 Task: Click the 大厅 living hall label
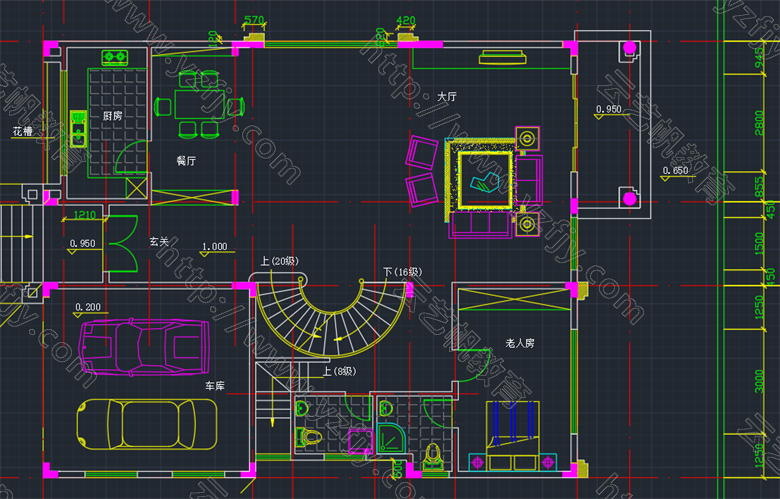pos(447,97)
